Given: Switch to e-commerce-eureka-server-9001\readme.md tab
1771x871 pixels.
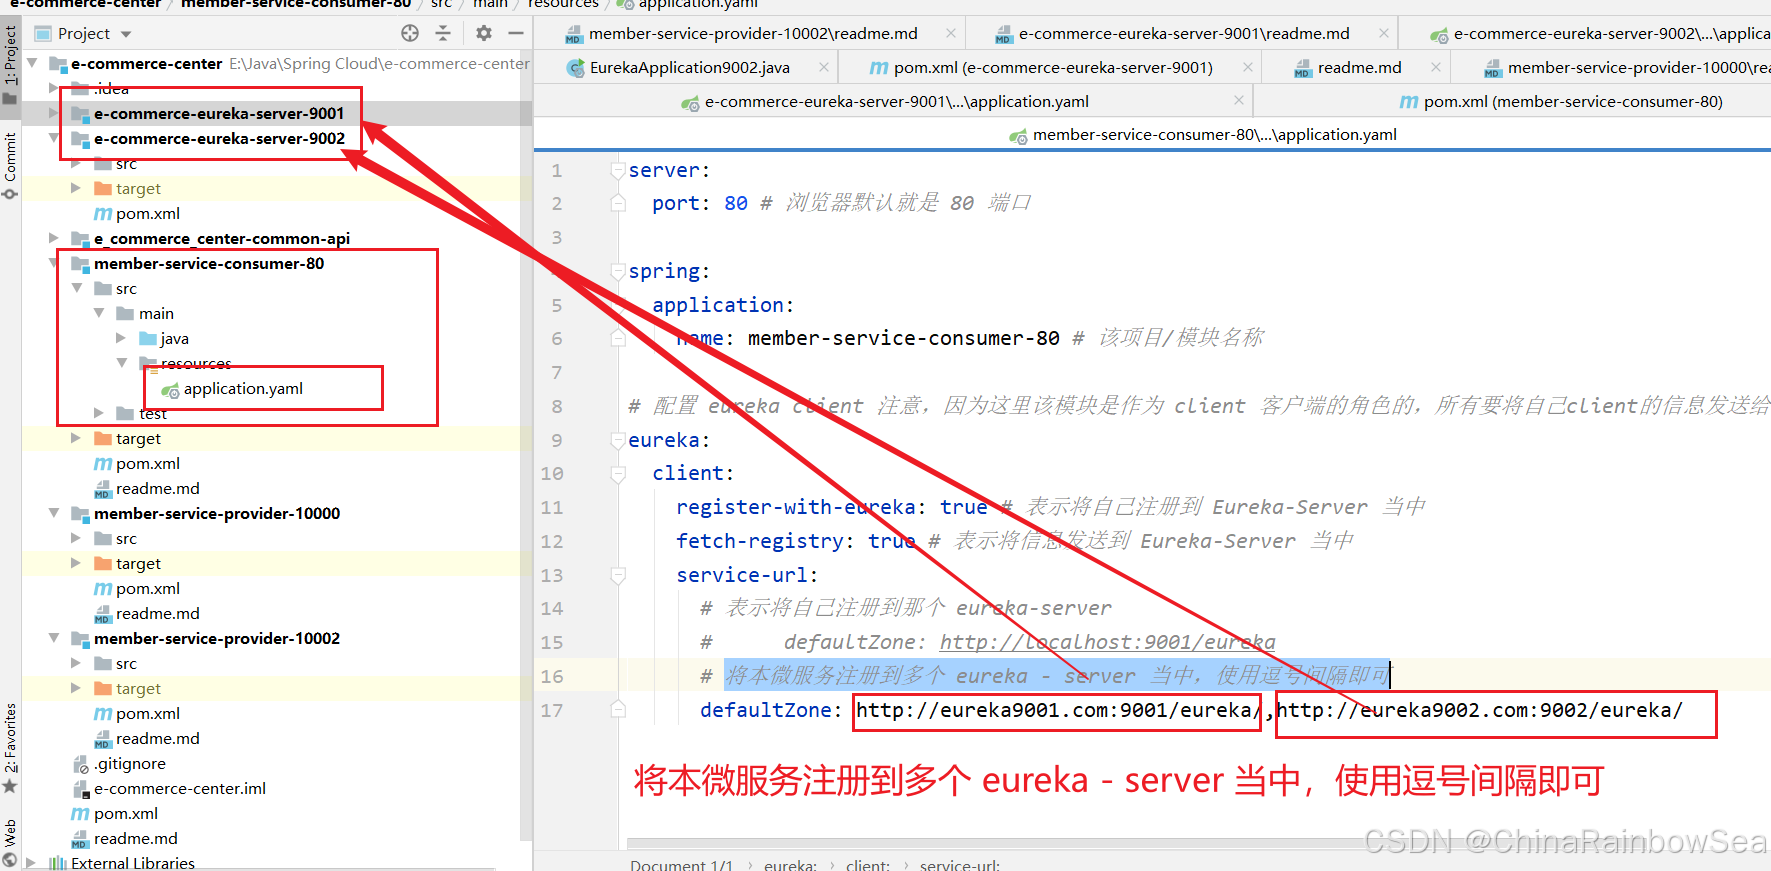Looking at the screenshot, I should coord(1184,33).
